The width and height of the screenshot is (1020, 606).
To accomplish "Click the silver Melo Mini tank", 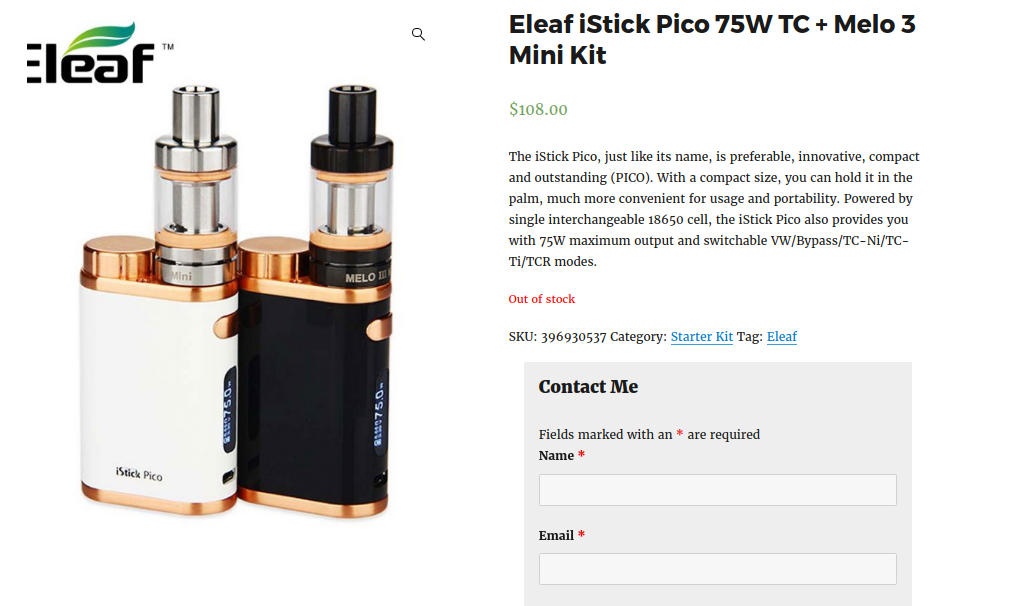I will click(196, 185).
